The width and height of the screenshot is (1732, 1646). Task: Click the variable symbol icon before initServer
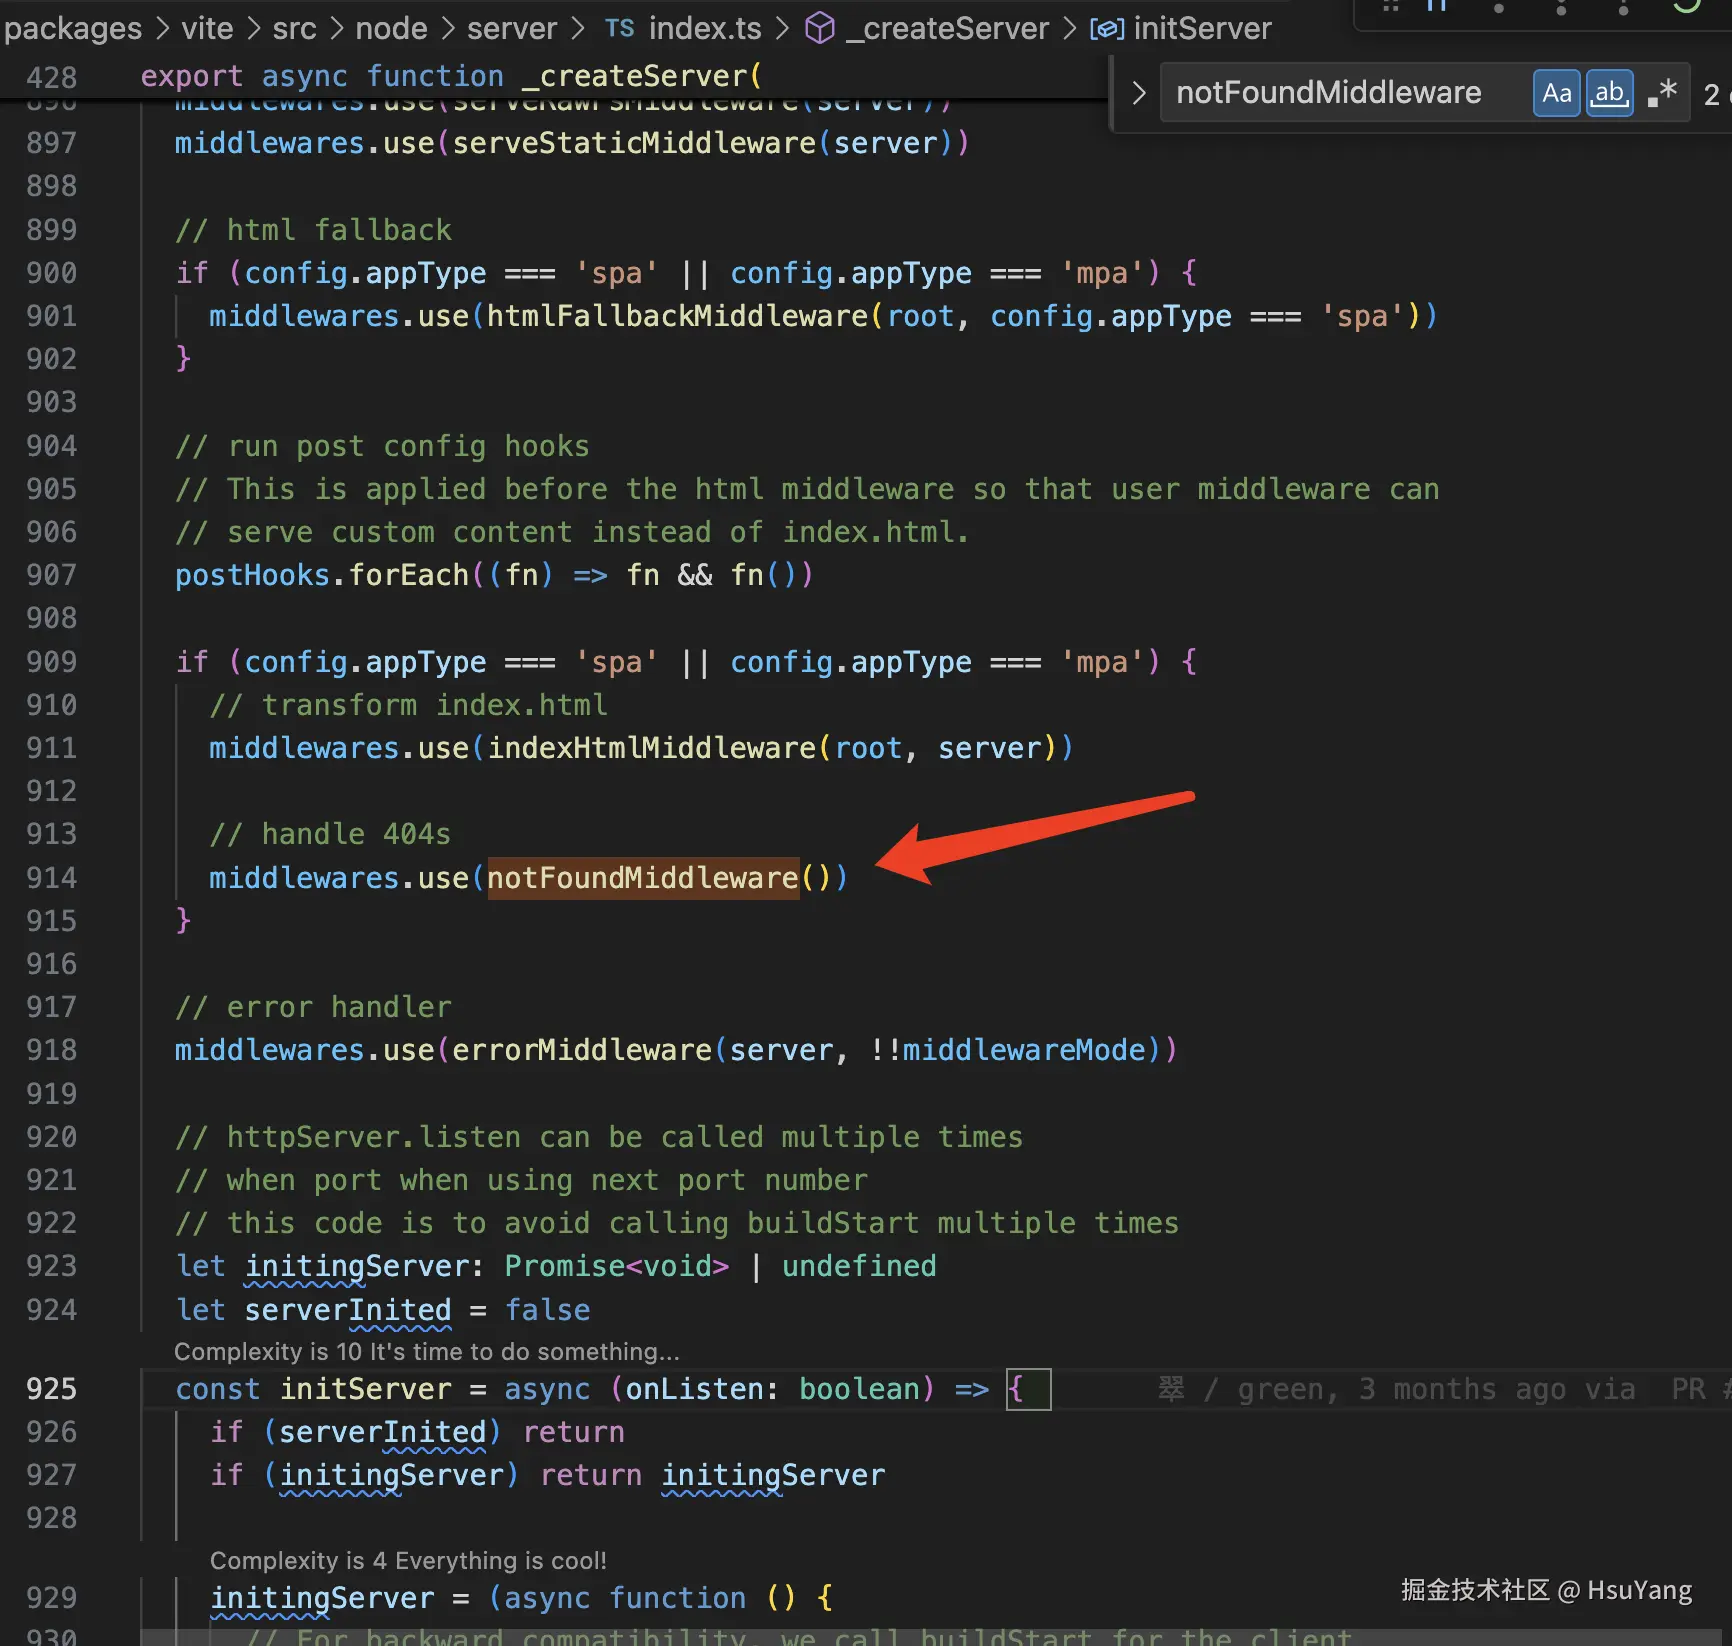click(1107, 29)
